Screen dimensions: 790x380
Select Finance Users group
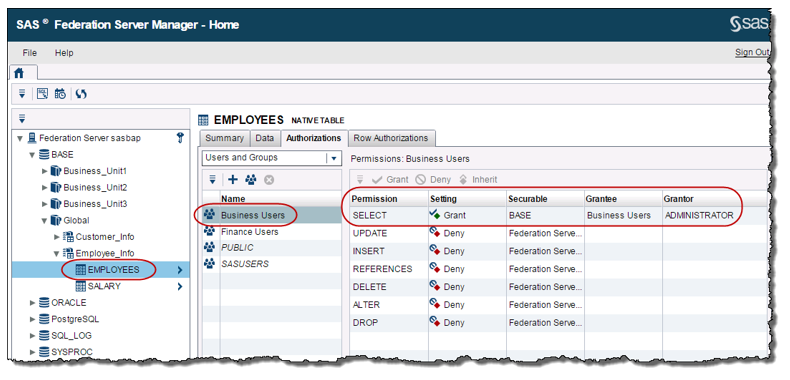272,232
